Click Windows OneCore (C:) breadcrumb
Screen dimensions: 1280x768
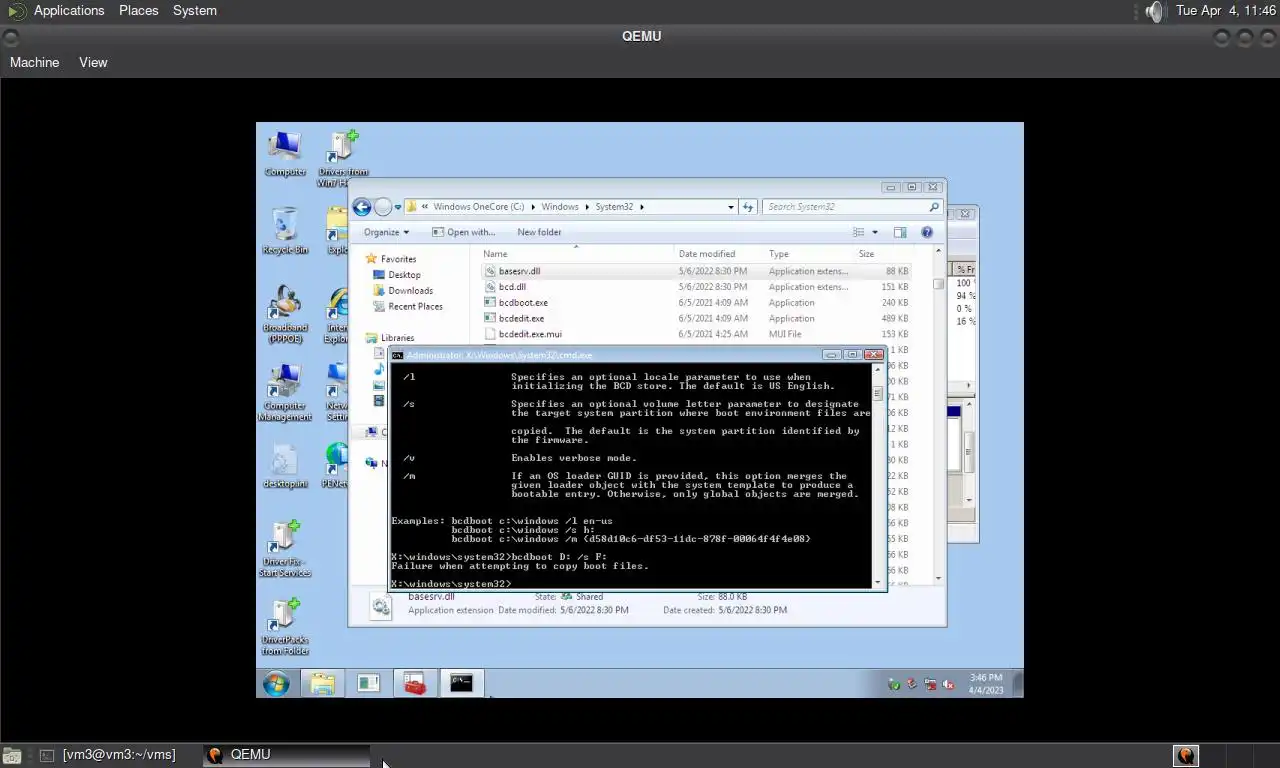pyautogui.click(x=478, y=207)
